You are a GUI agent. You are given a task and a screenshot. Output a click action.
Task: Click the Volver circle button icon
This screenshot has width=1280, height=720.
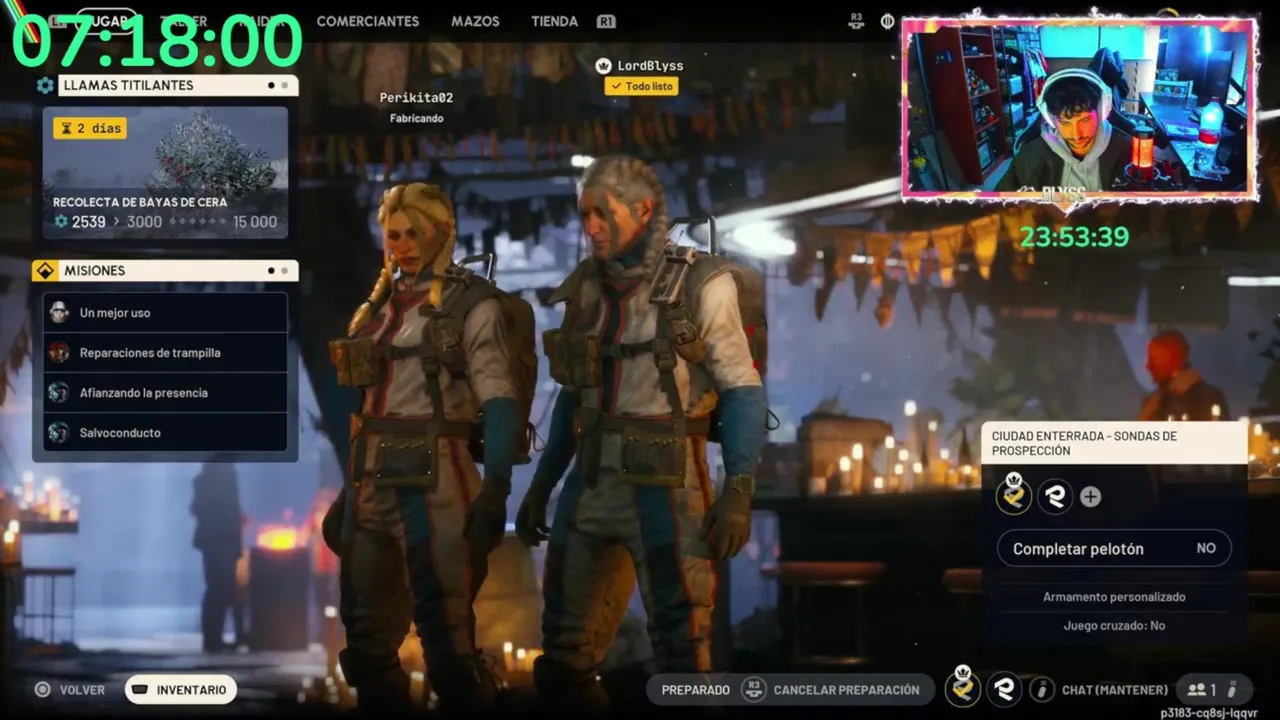[43, 689]
